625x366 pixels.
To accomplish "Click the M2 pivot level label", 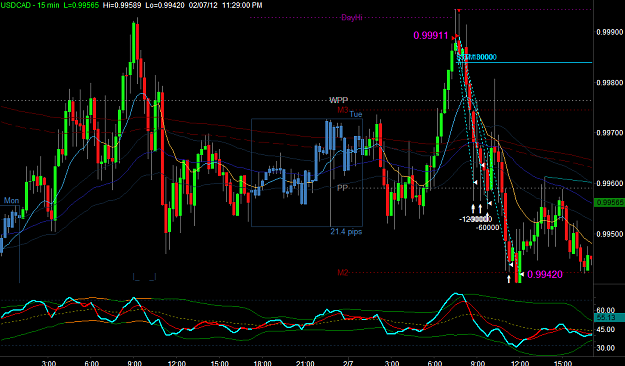I will 343,273.
